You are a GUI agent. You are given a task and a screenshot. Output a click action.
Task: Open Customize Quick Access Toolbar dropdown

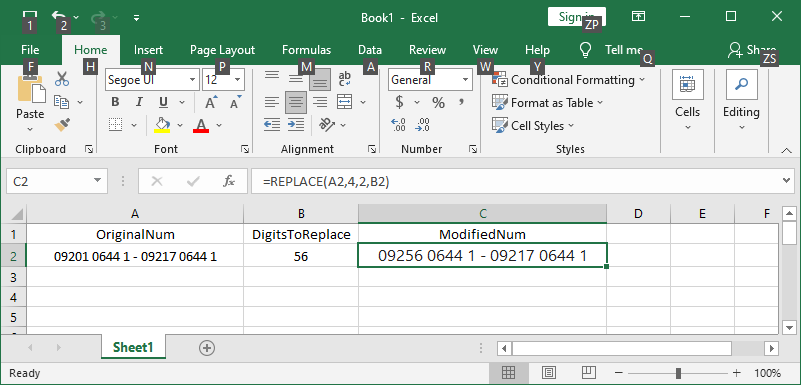(136, 17)
